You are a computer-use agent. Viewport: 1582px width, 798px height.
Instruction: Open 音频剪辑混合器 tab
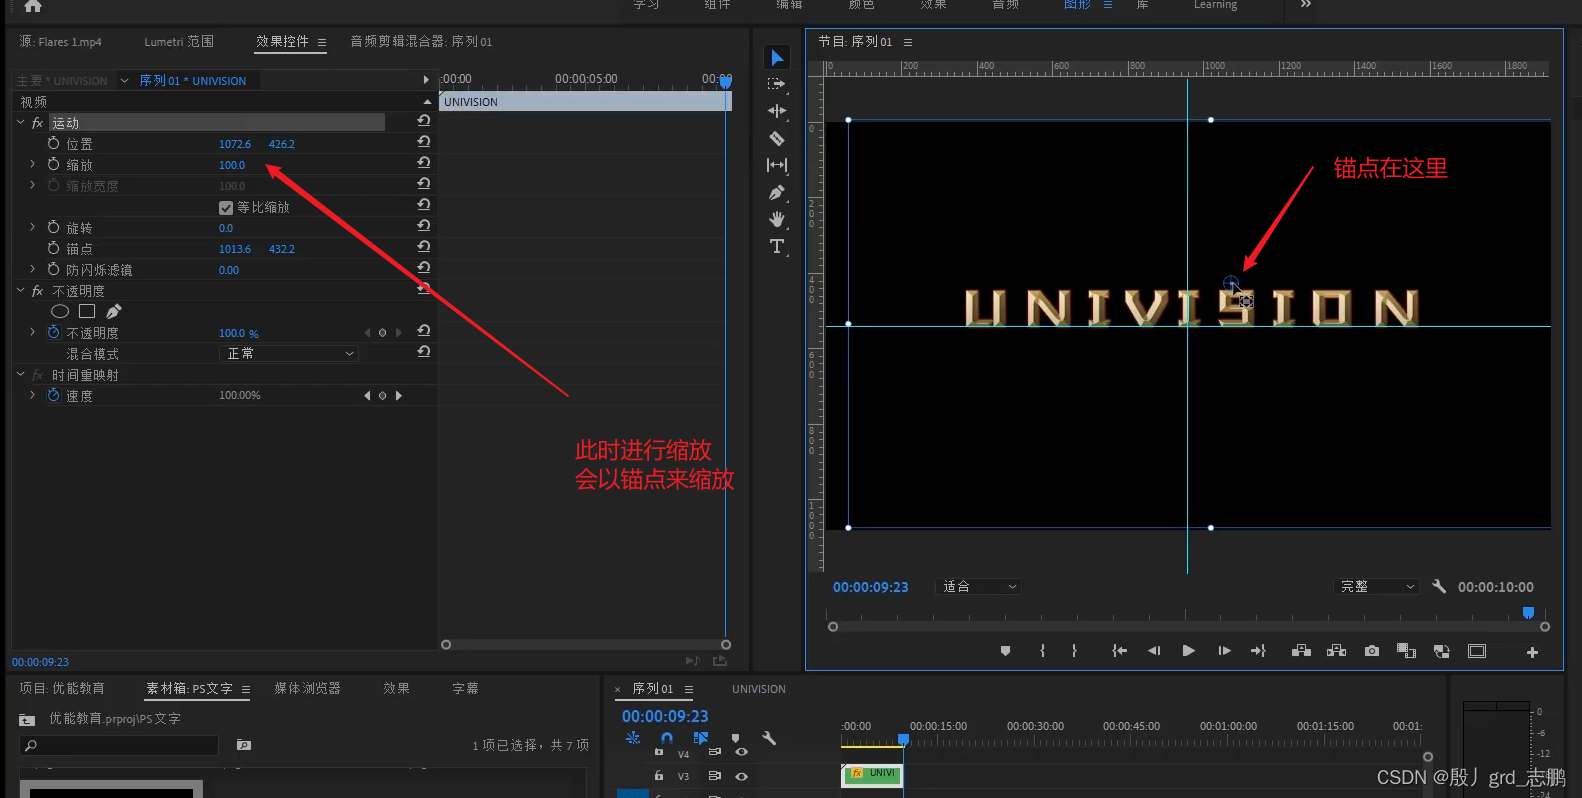421,42
